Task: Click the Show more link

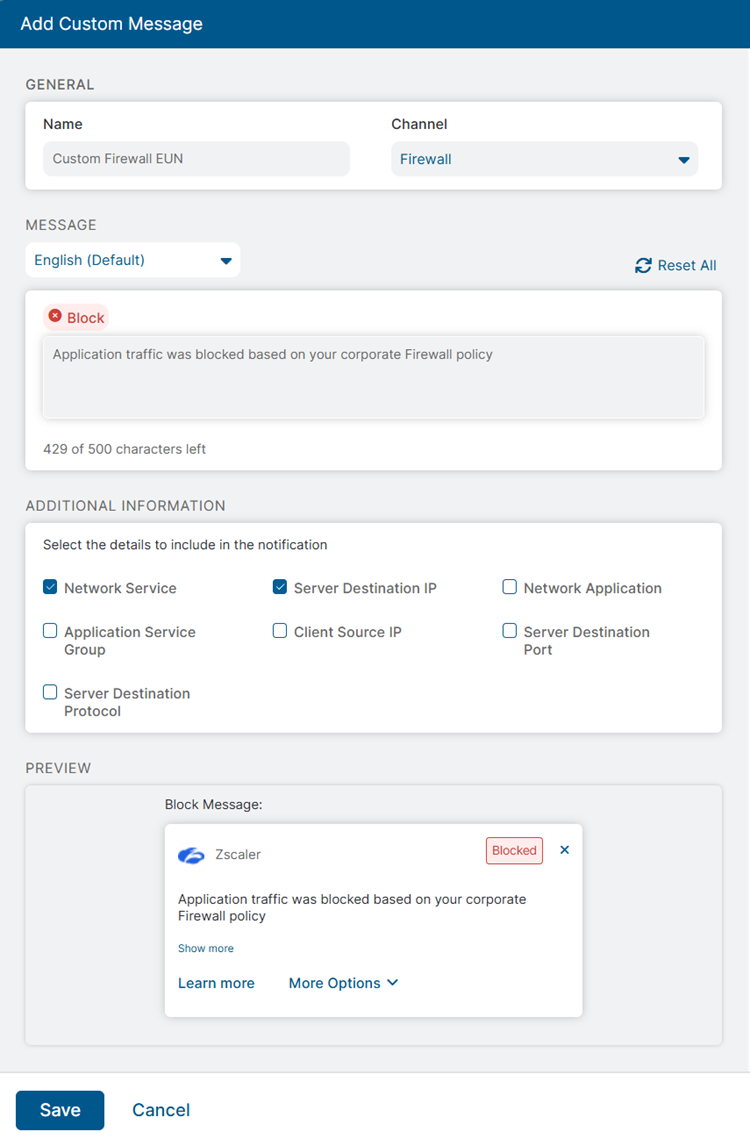Action: (x=206, y=948)
